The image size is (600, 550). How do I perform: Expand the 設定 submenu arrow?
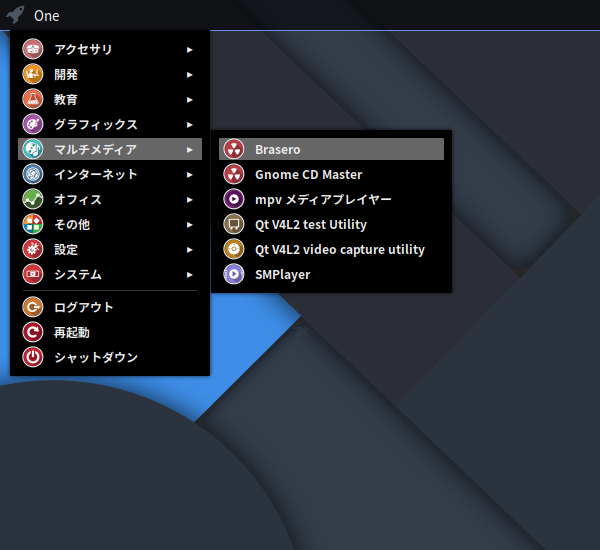click(x=189, y=250)
